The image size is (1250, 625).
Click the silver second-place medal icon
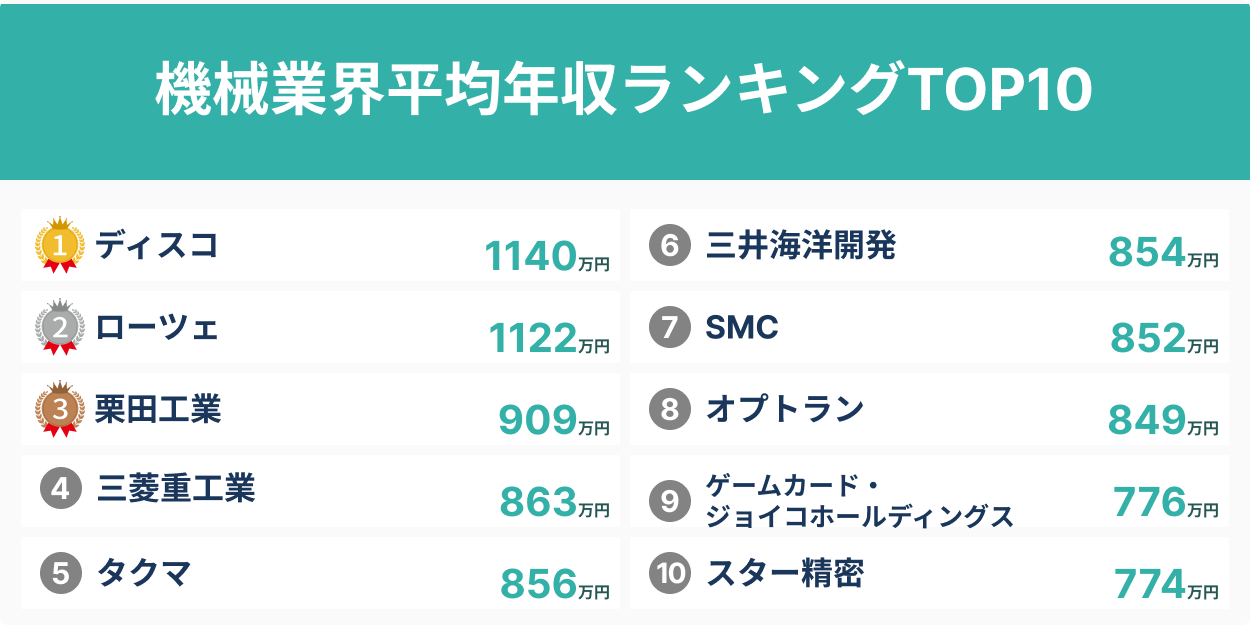tap(60, 327)
